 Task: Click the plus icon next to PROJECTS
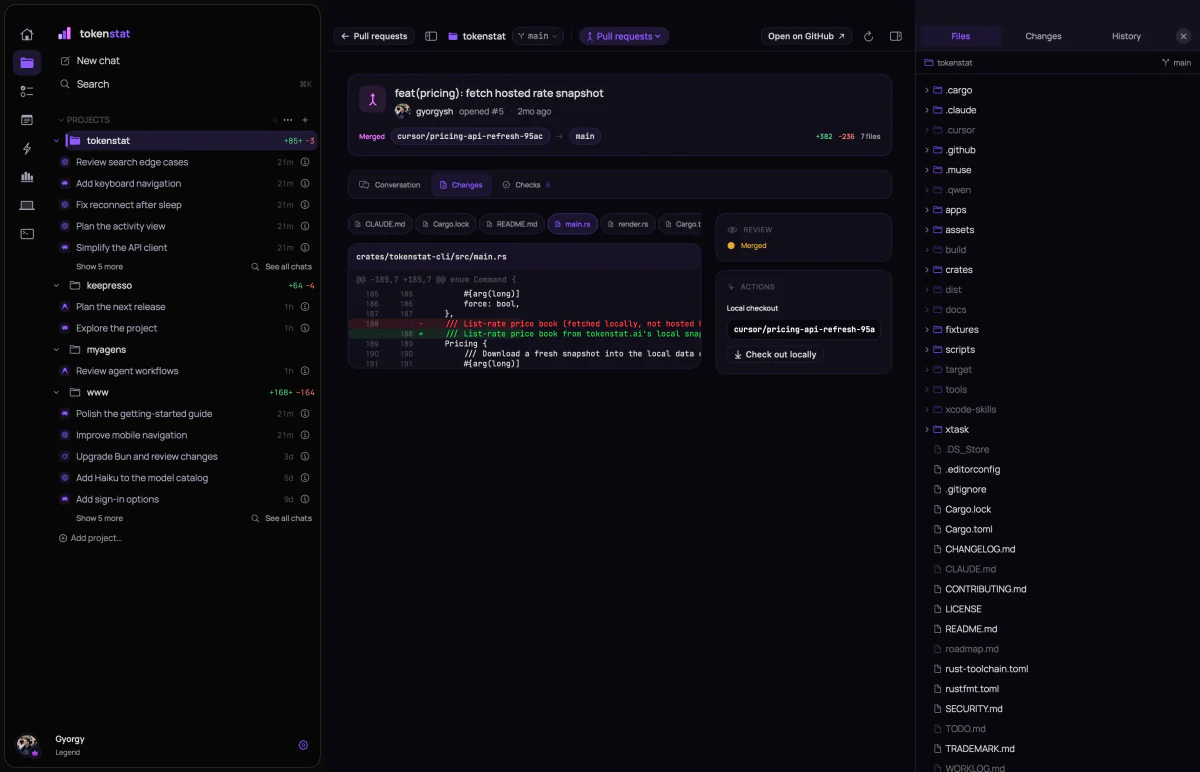click(x=305, y=120)
